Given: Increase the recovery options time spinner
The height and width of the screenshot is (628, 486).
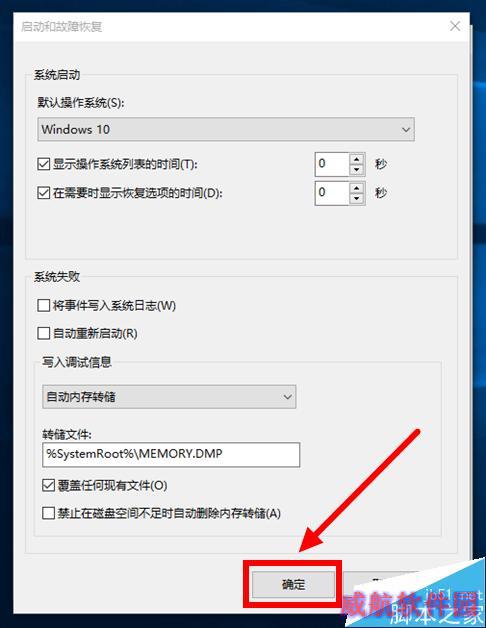Looking at the screenshot, I should [356, 187].
